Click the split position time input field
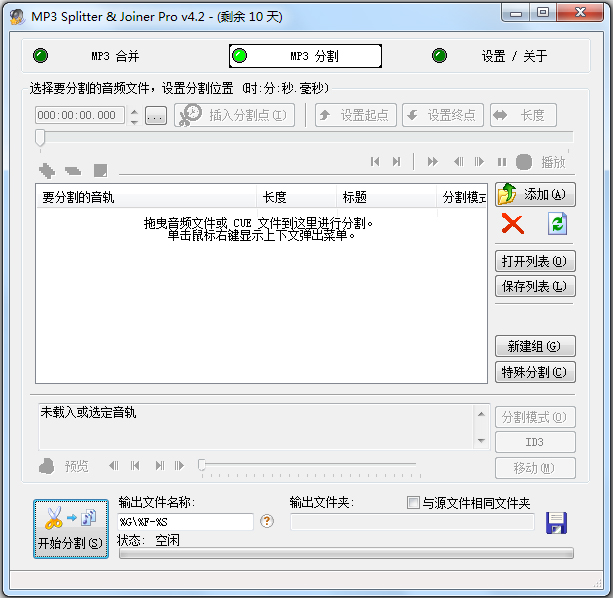The width and height of the screenshot is (613, 598). click(x=80, y=115)
